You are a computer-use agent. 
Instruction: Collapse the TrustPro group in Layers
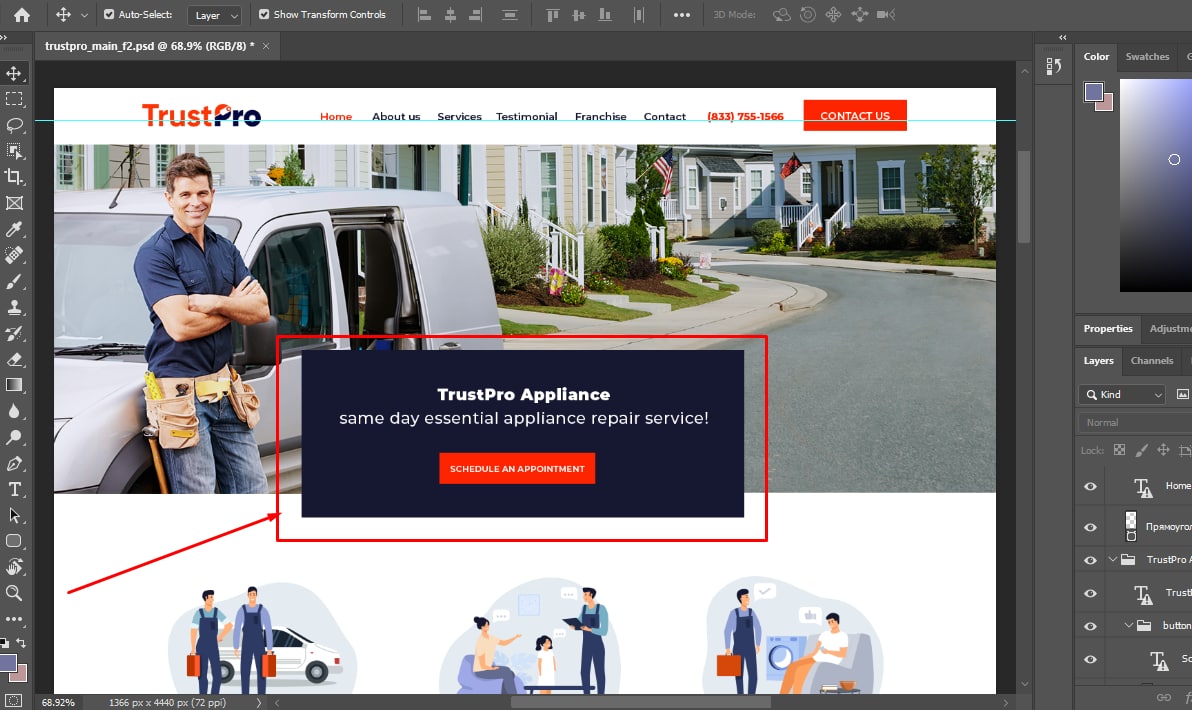pos(1113,559)
